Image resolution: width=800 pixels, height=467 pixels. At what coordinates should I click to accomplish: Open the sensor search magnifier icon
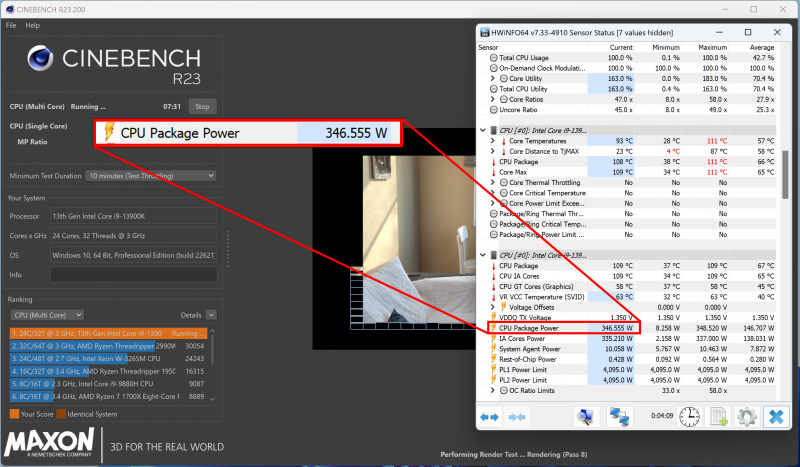pos(586,417)
